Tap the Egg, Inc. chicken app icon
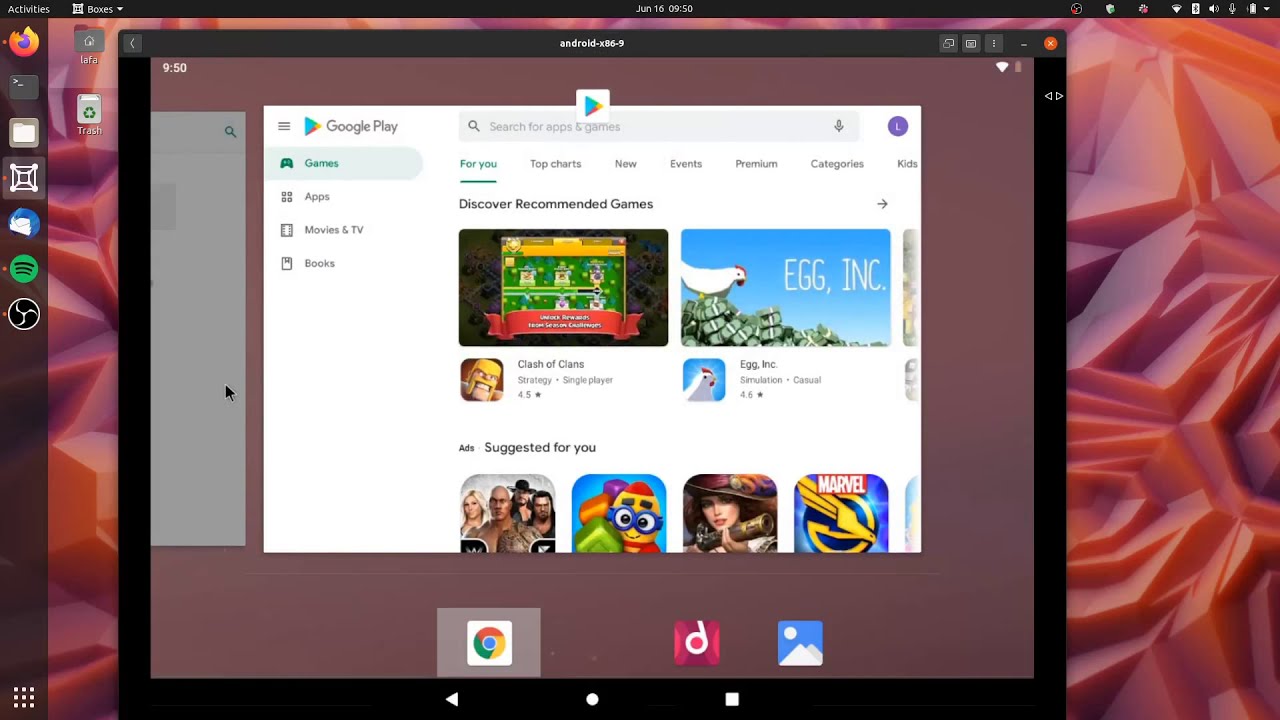Screen dimensions: 1280x720 point(704,380)
